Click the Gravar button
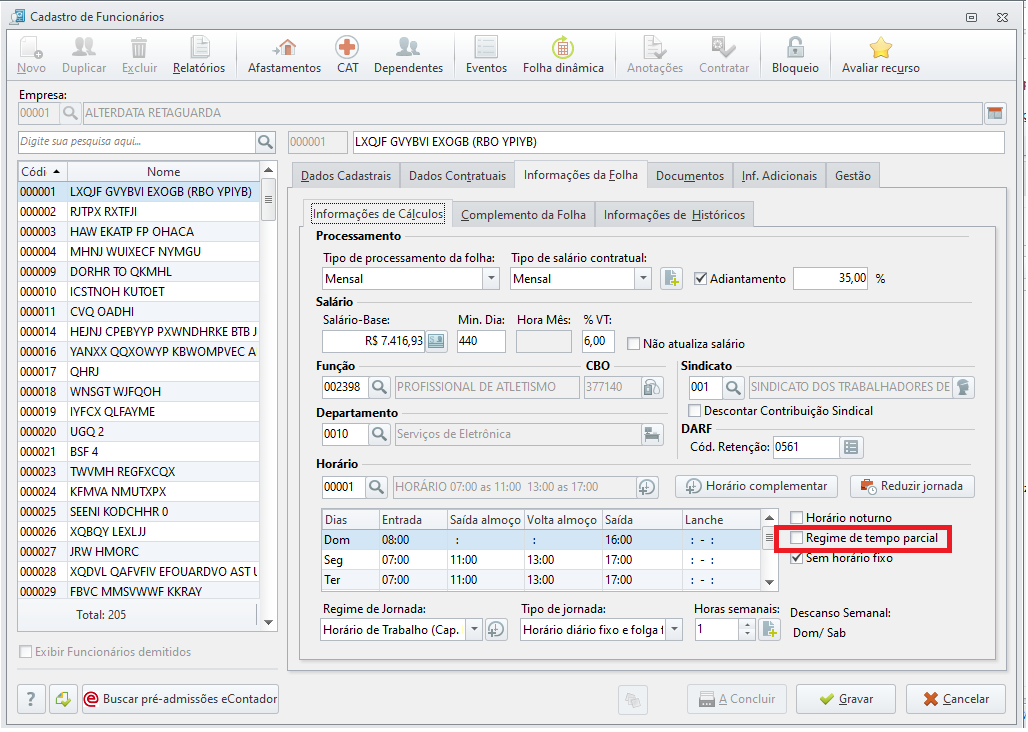Image resolution: width=1028 pixels, height=732 pixels. pos(845,699)
